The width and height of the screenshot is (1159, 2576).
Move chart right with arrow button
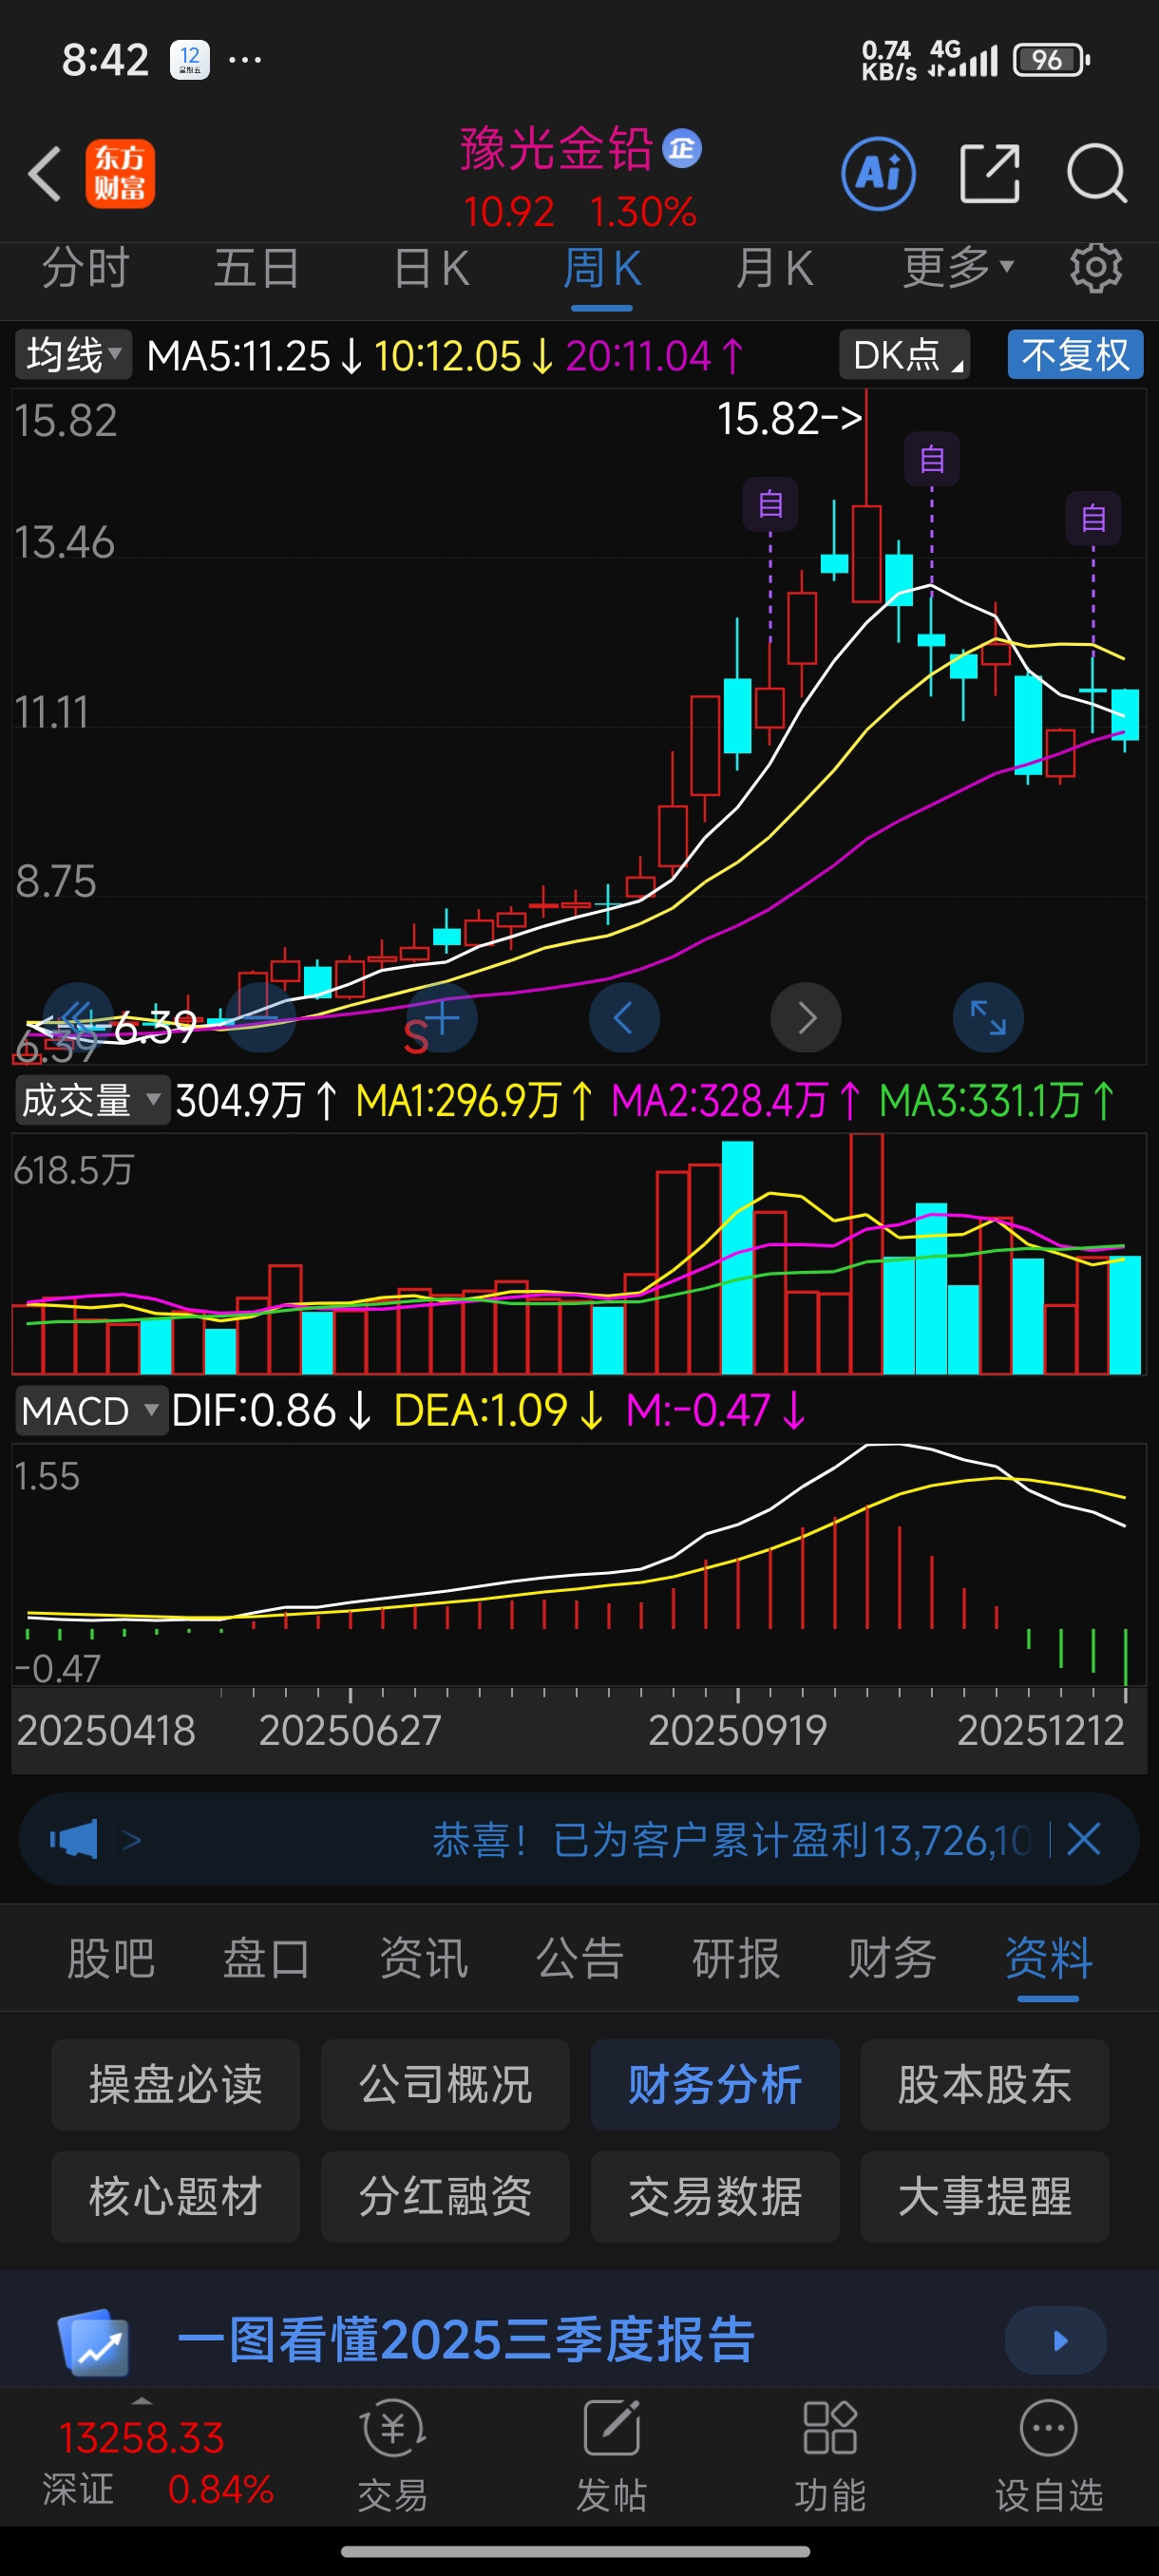(806, 1018)
